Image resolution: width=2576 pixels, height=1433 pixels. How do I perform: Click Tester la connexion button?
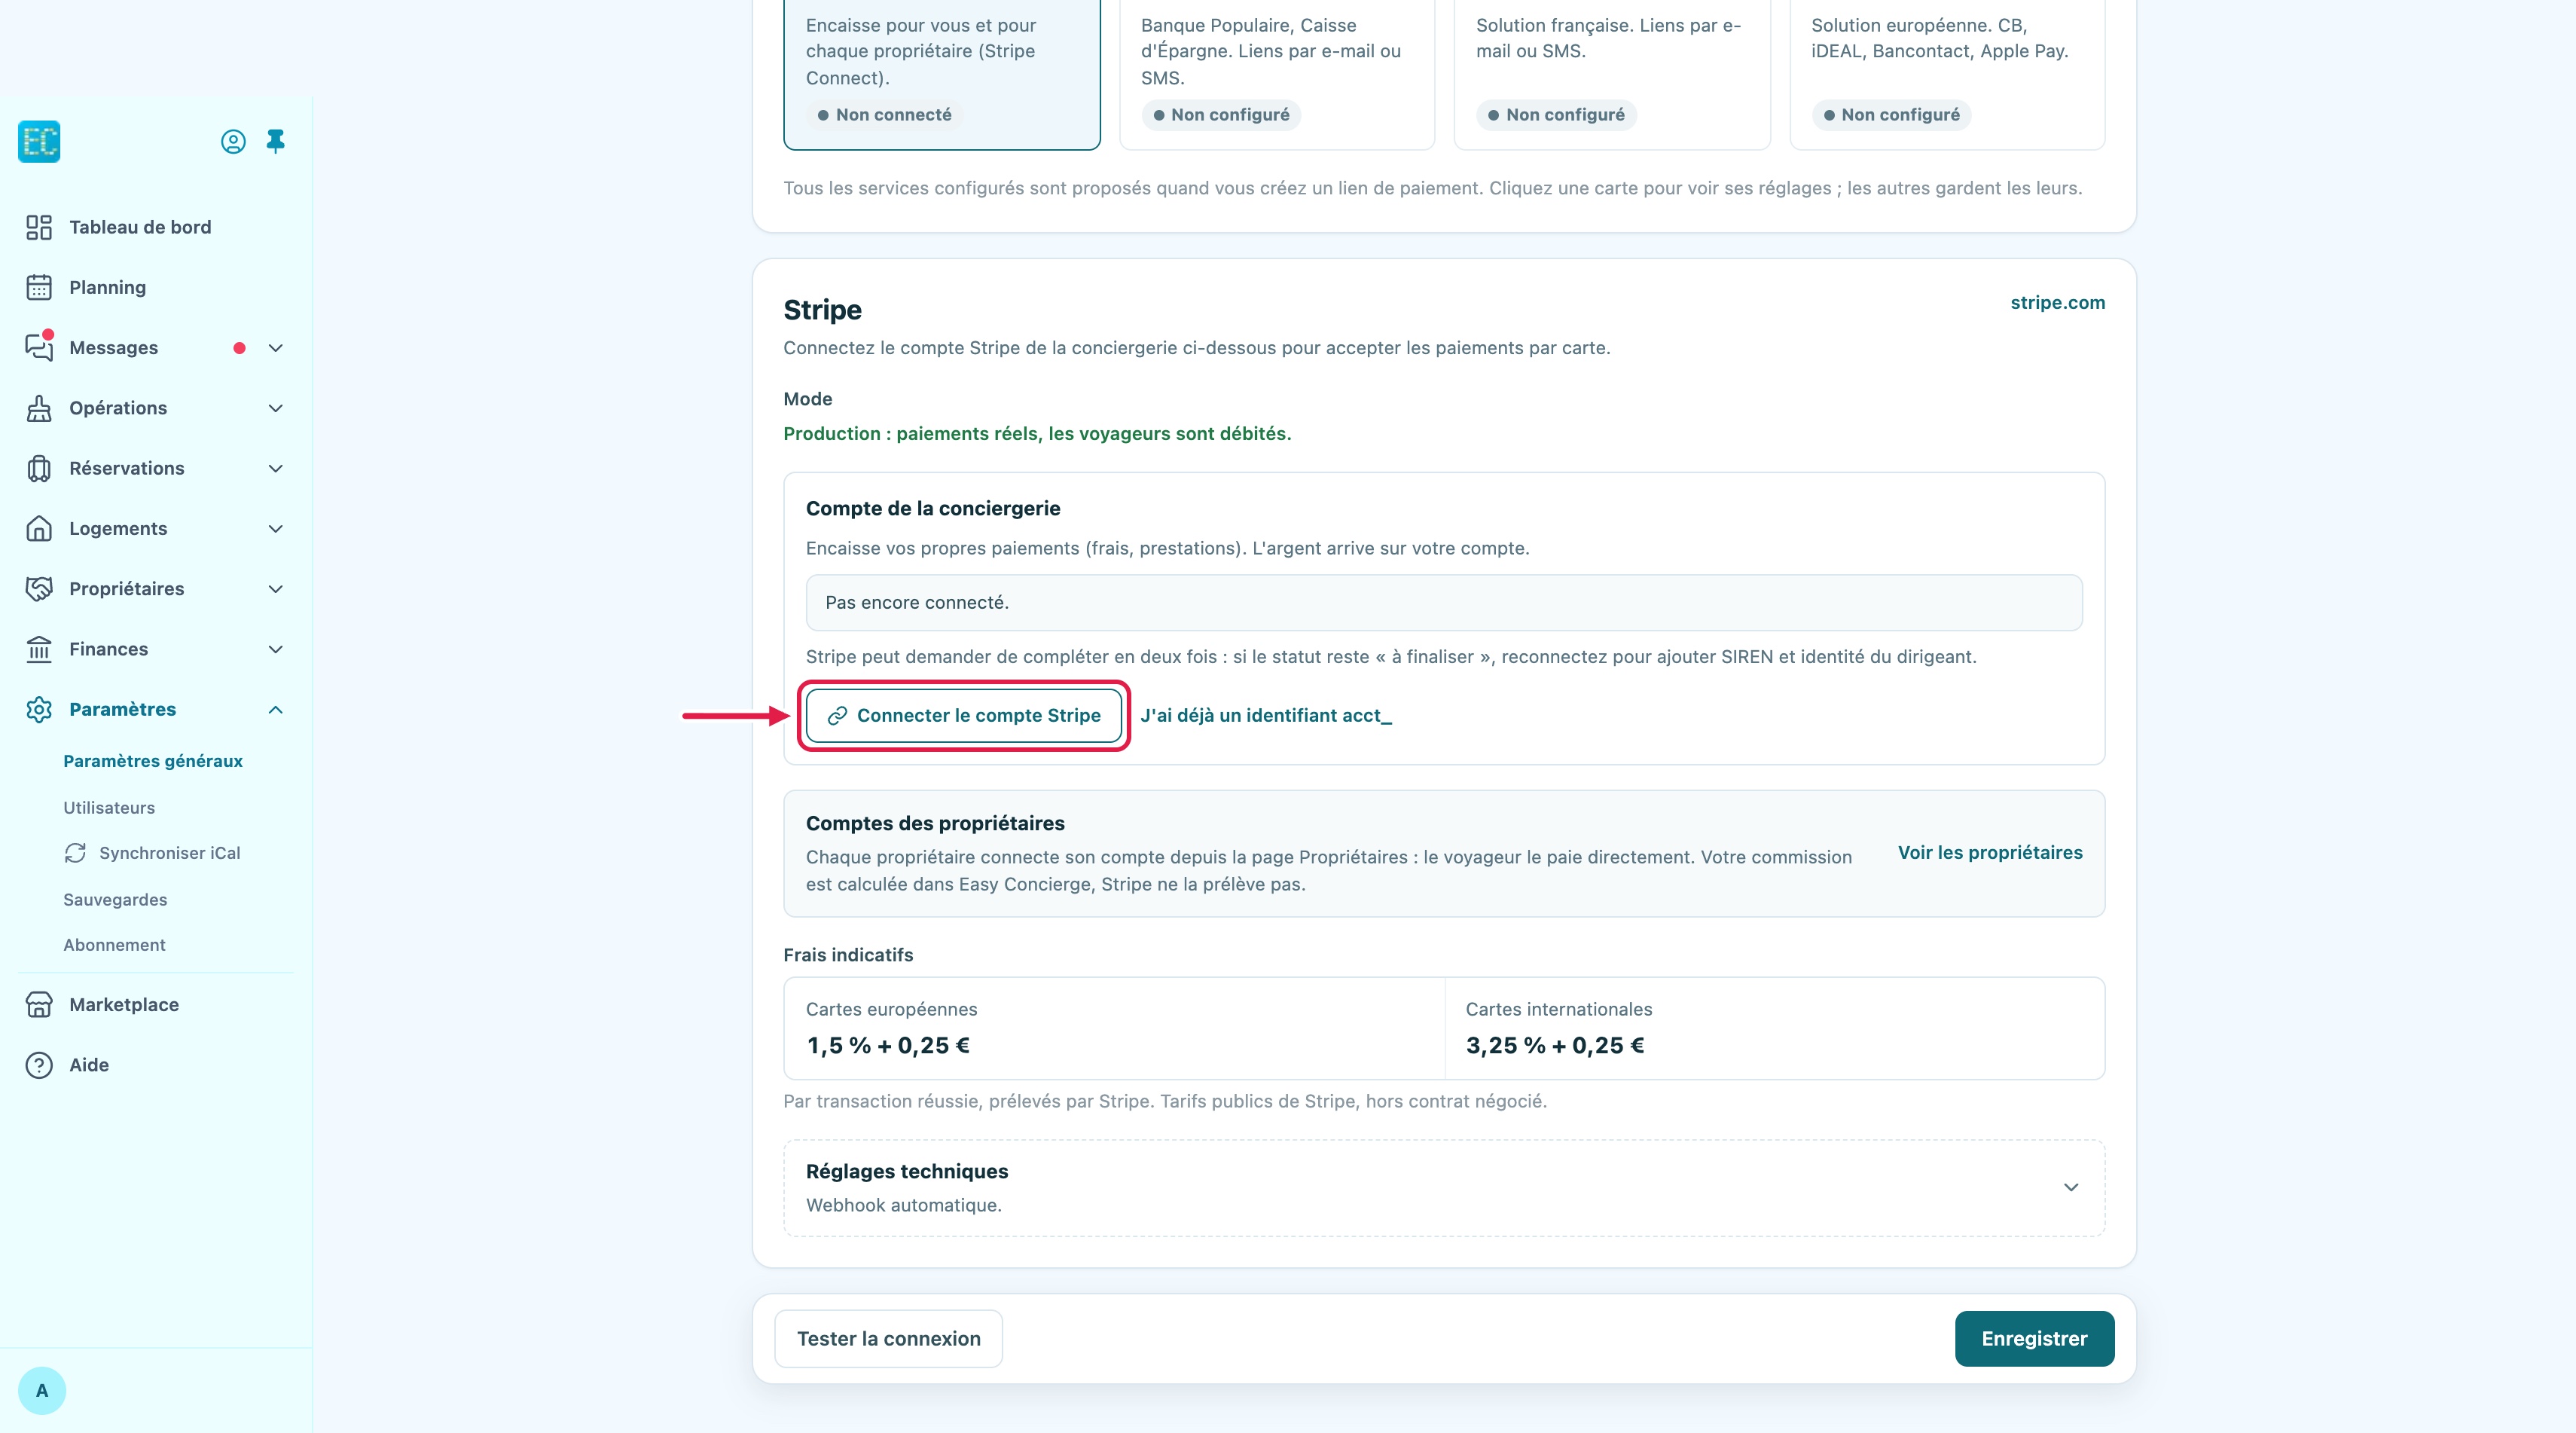pyautogui.click(x=888, y=1338)
